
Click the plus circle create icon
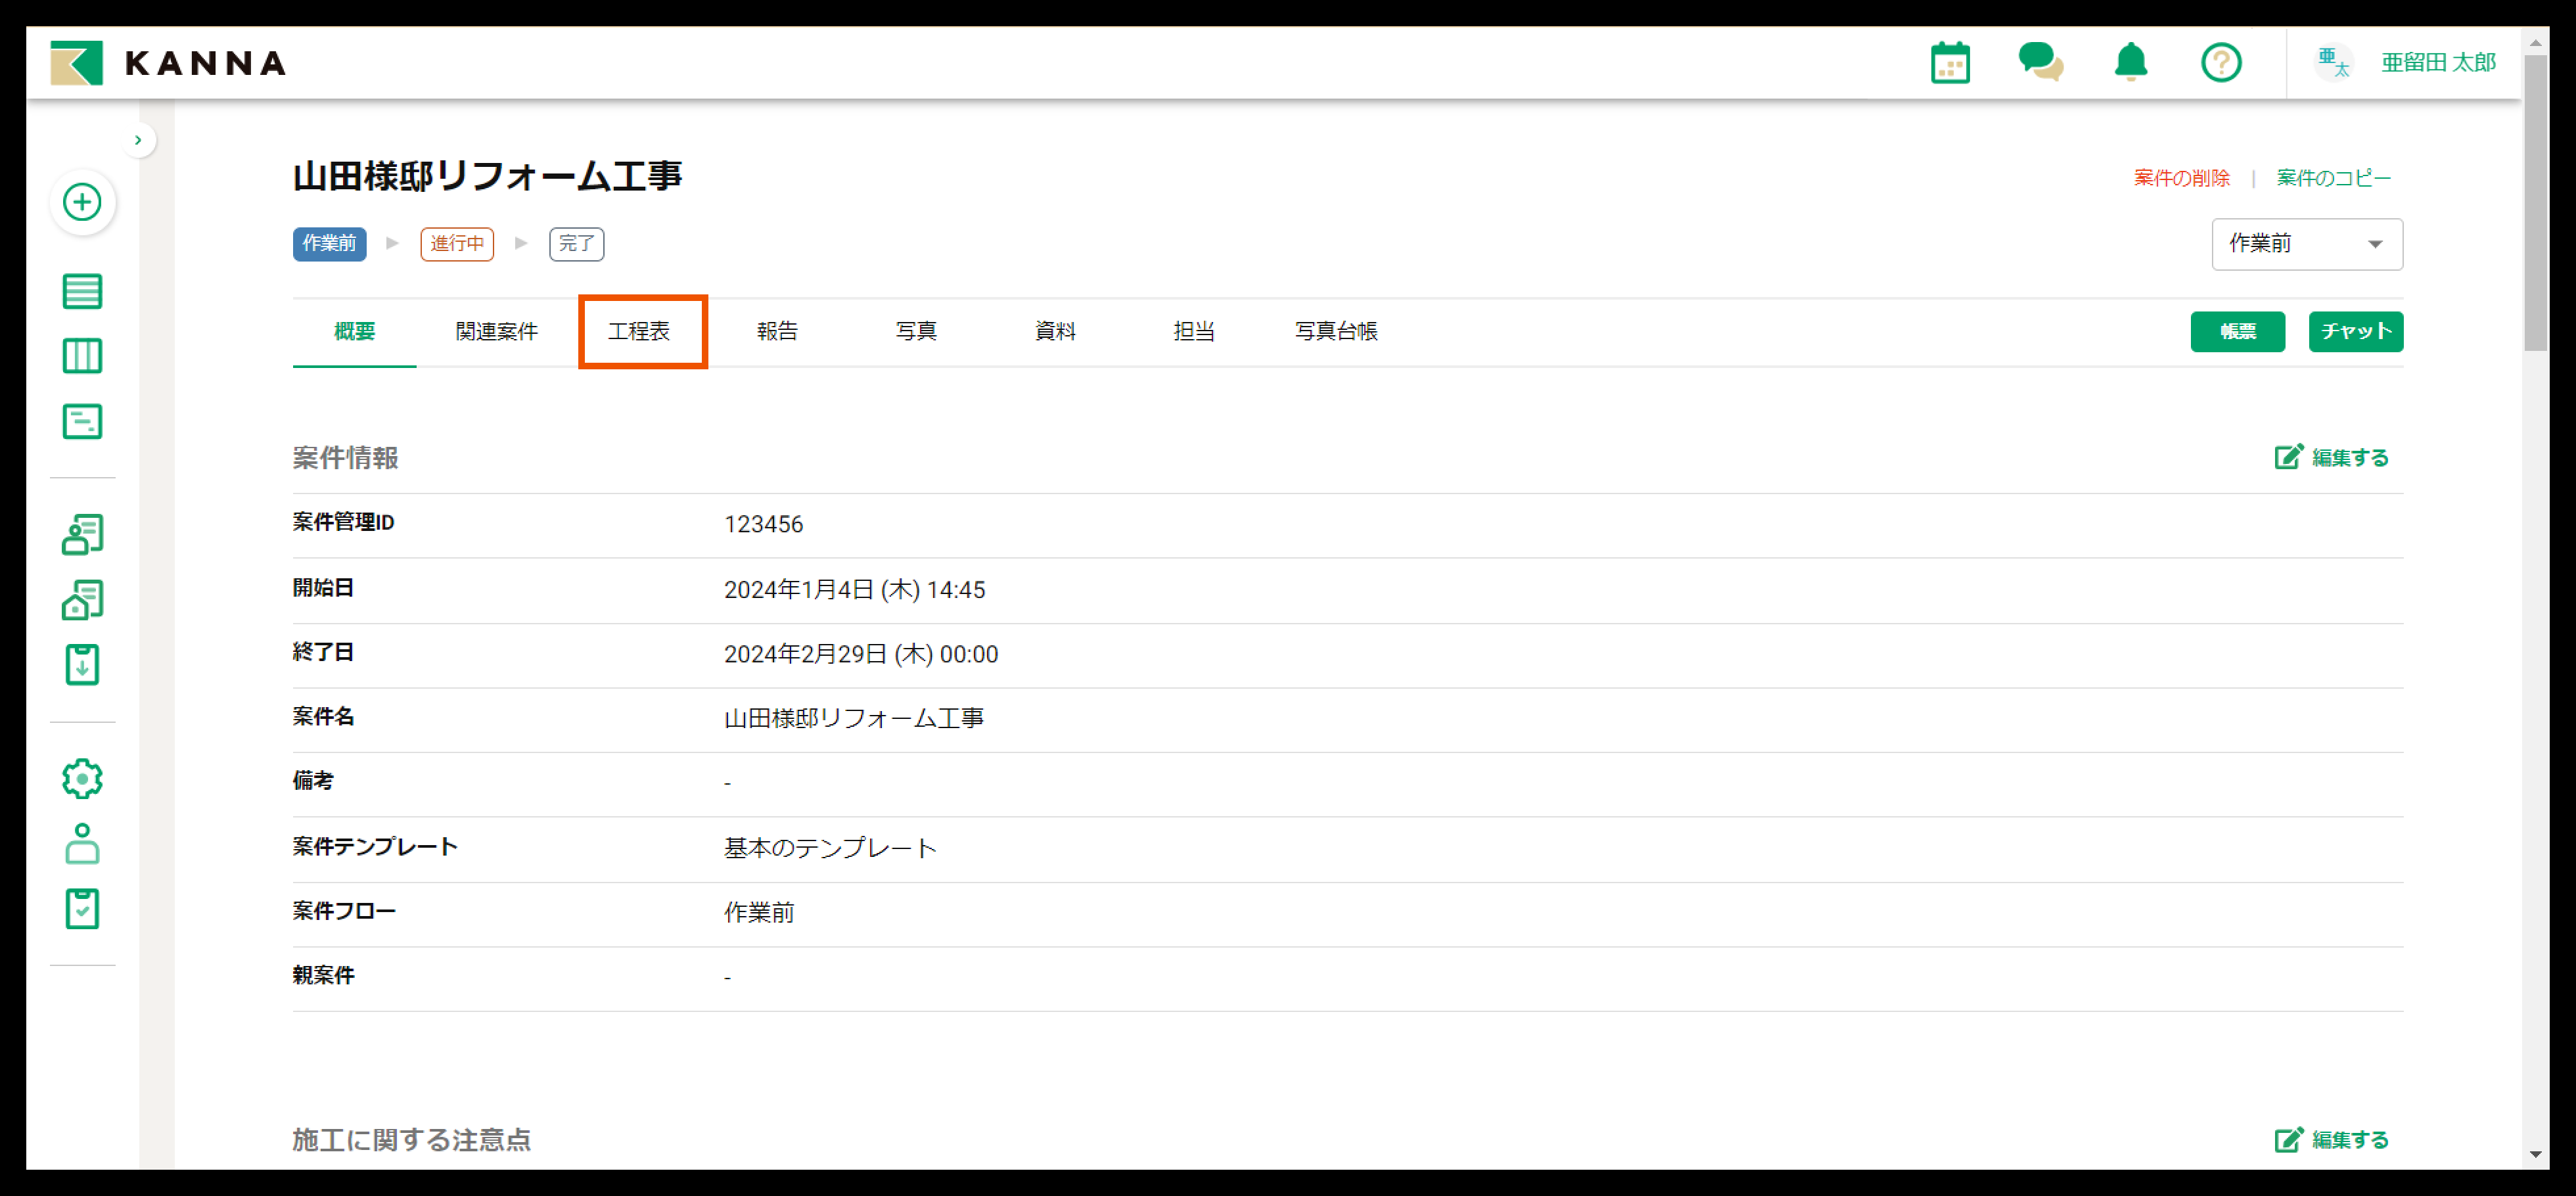point(82,202)
